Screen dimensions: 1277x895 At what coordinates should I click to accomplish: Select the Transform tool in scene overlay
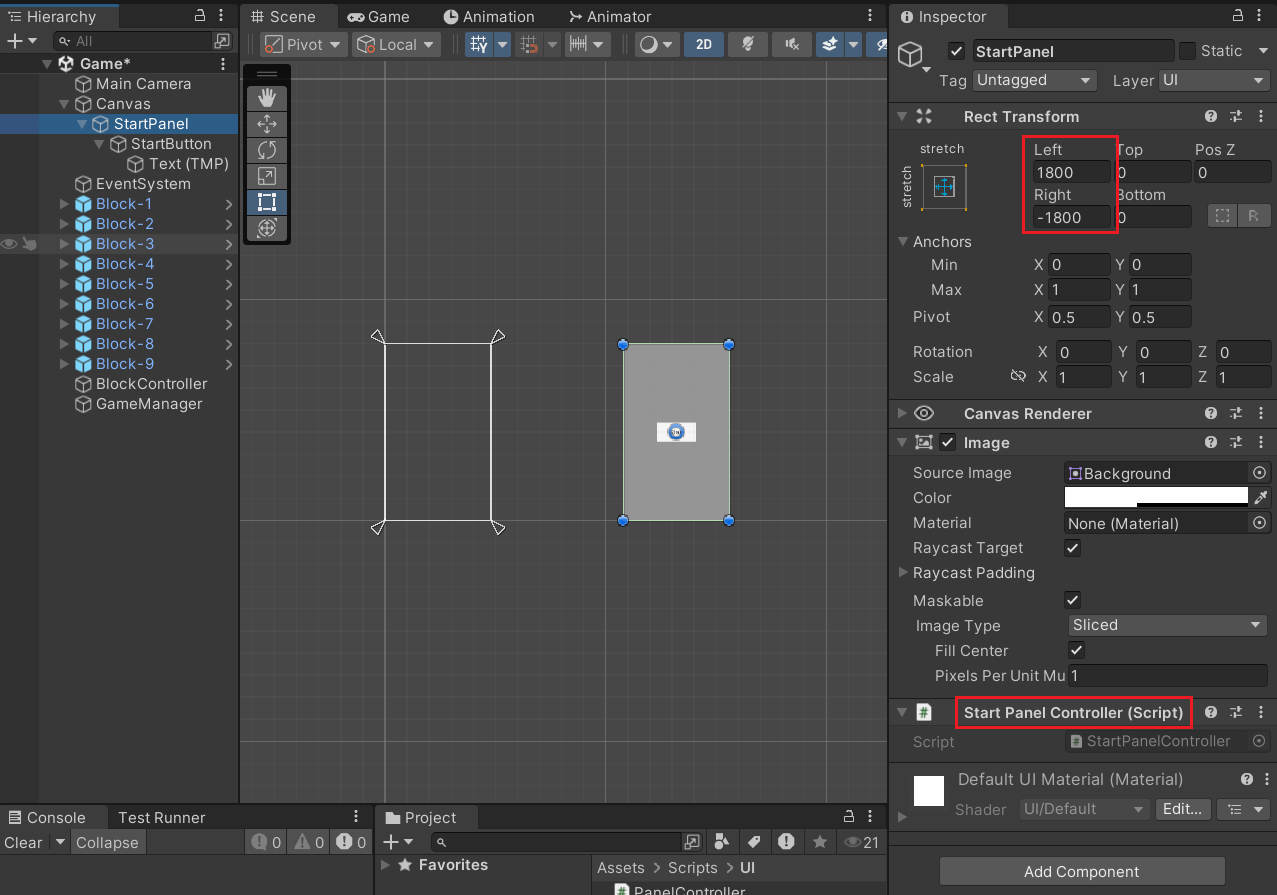click(267, 228)
